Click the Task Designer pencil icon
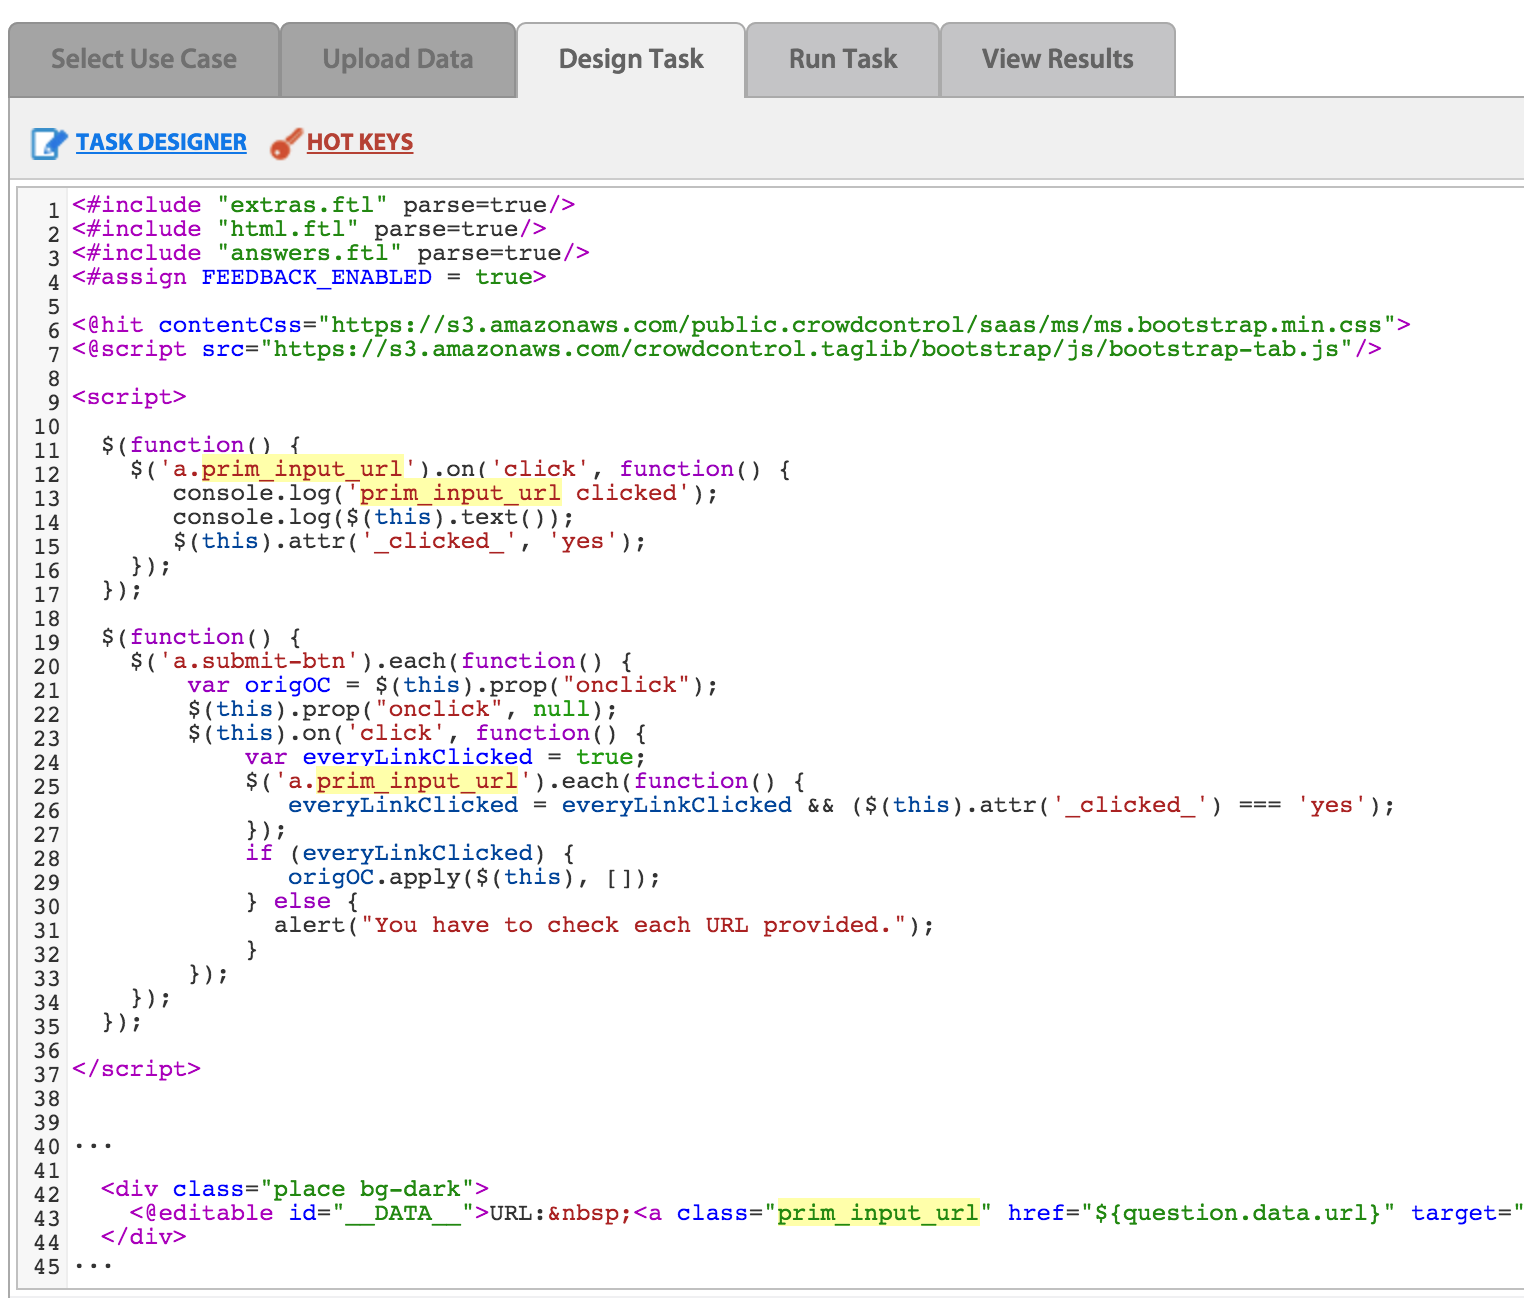 (48, 143)
